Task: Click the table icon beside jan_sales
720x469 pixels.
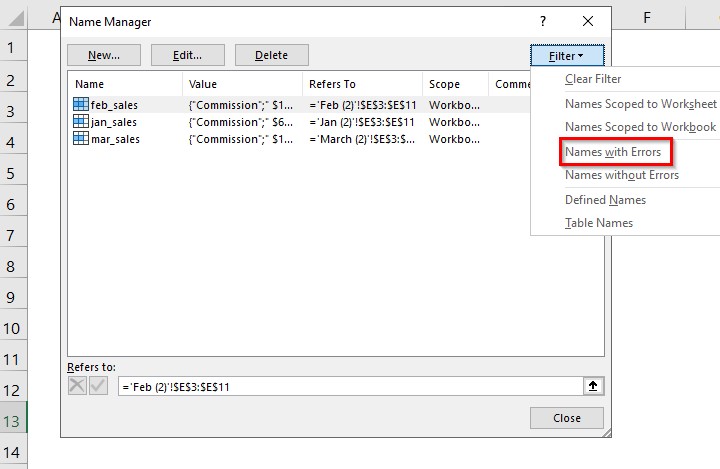Action: pos(81,121)
